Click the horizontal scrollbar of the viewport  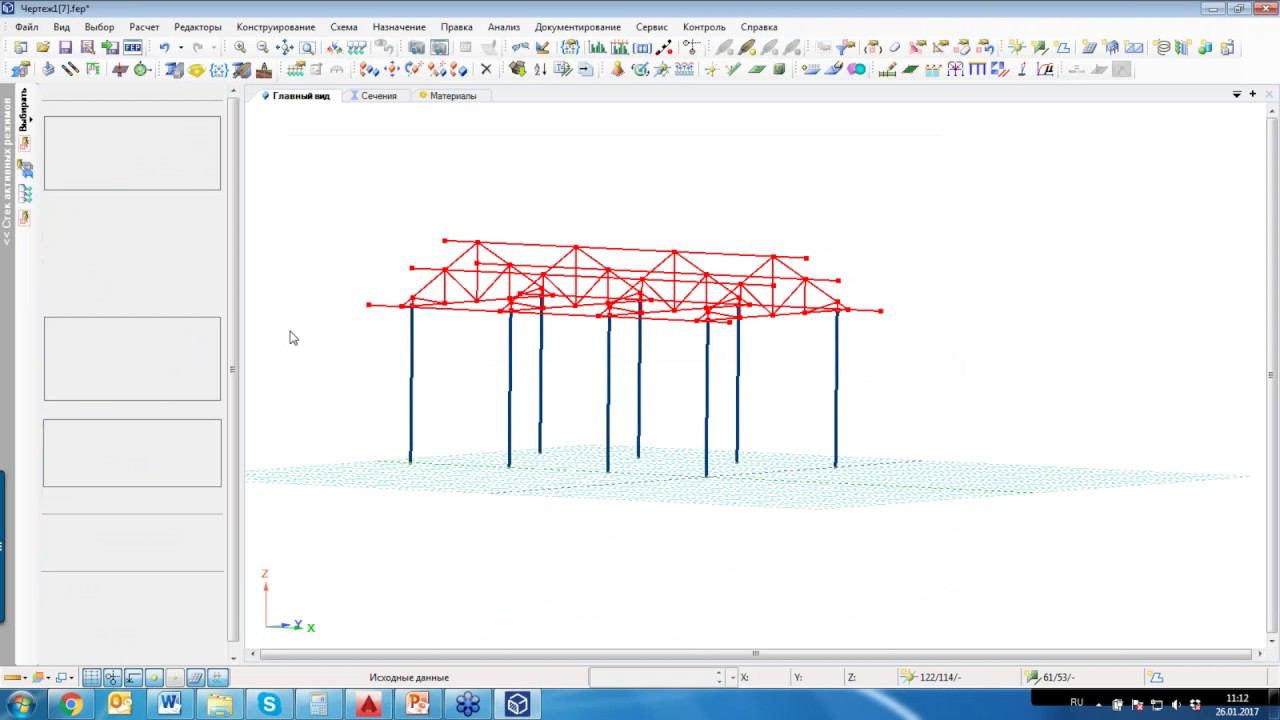(x=755, y=654)
